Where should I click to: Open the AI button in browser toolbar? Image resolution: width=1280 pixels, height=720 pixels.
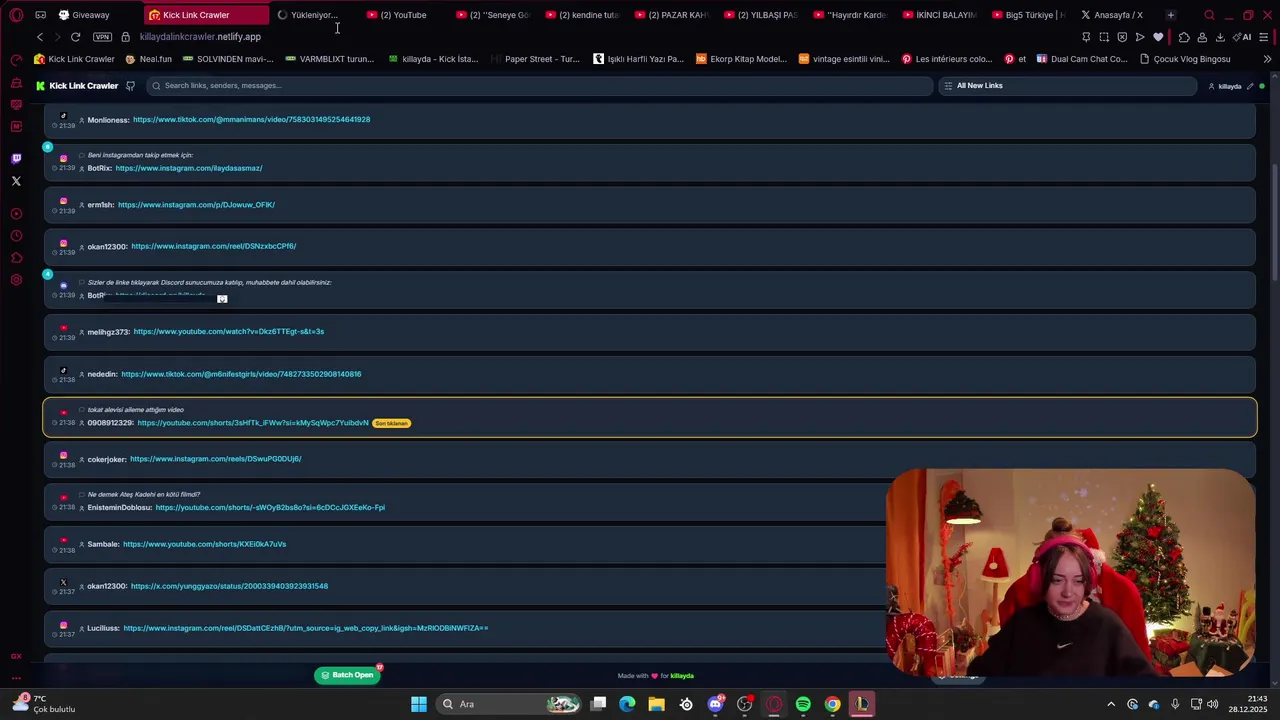1242,37
